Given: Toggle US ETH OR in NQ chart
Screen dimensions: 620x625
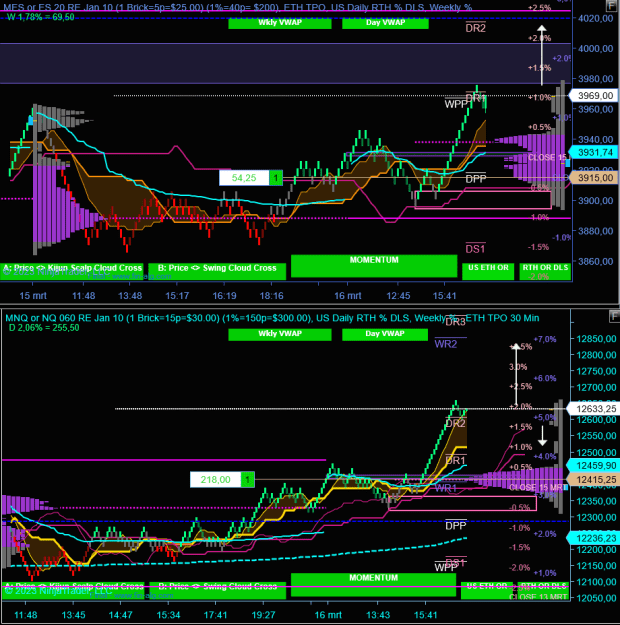Looking at the screenshot, I should tap(486, 591).
